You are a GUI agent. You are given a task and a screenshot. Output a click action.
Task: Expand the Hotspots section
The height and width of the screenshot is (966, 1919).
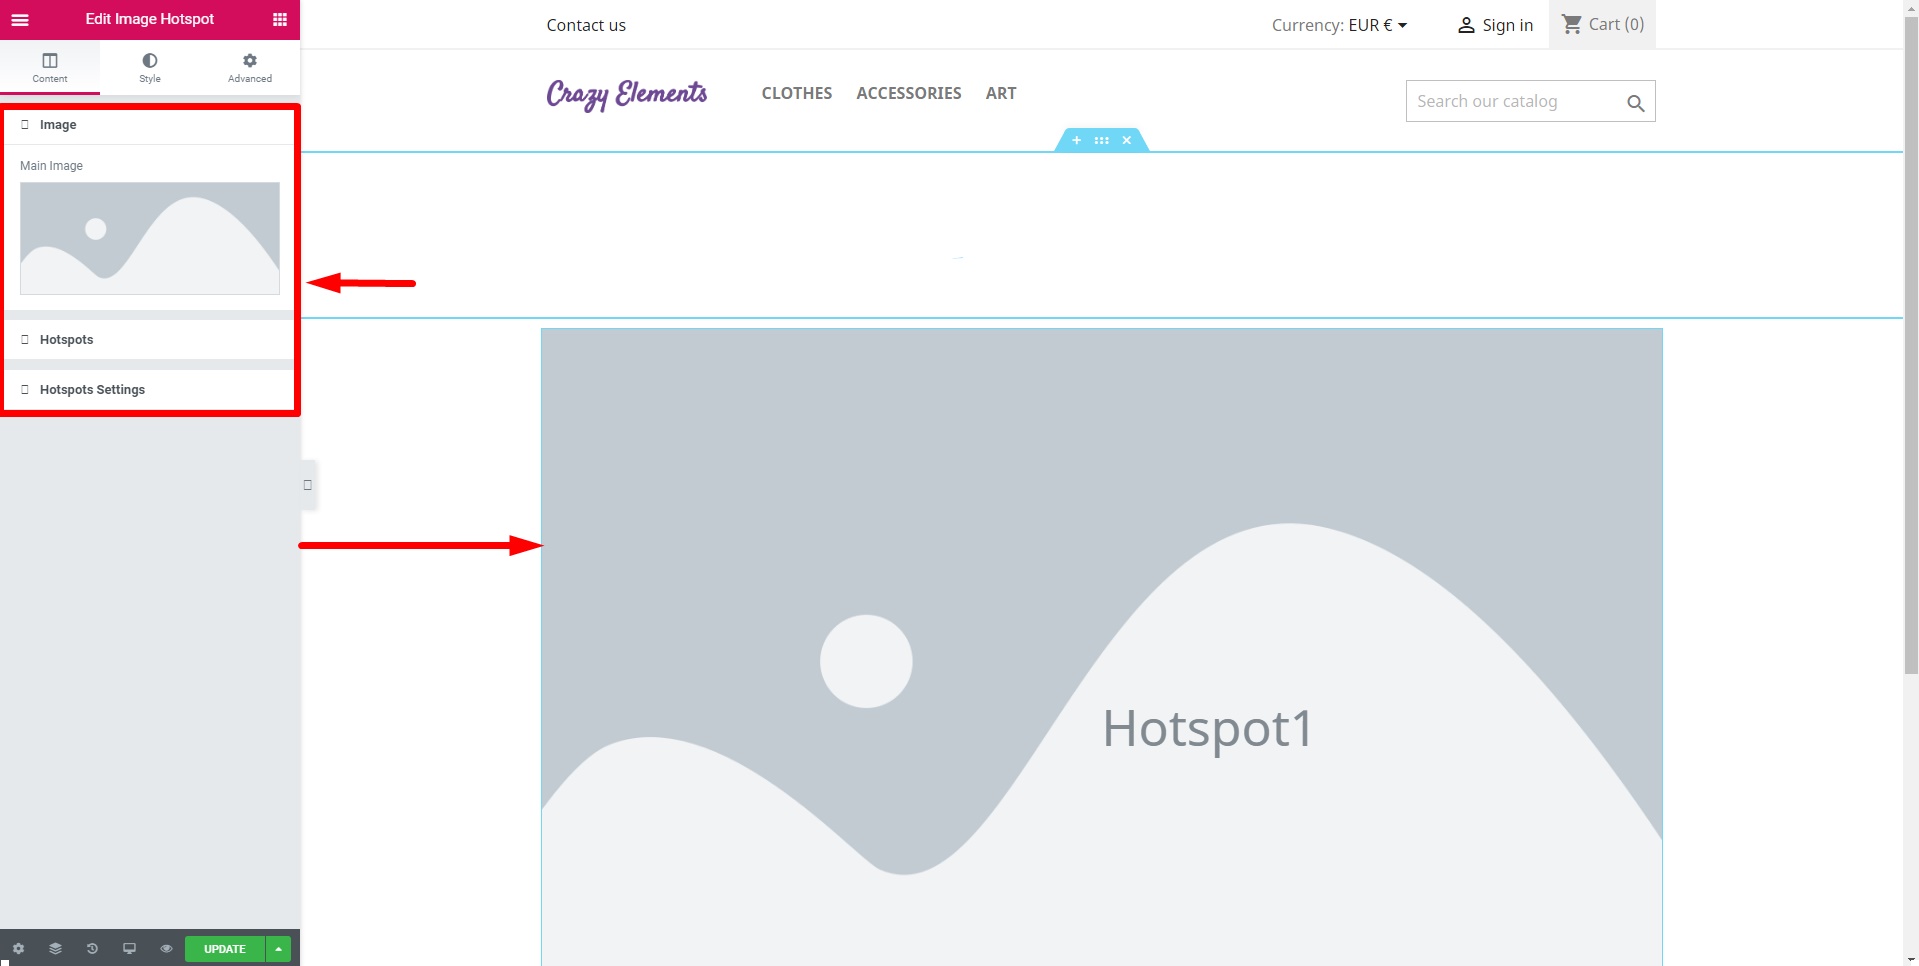150,340
